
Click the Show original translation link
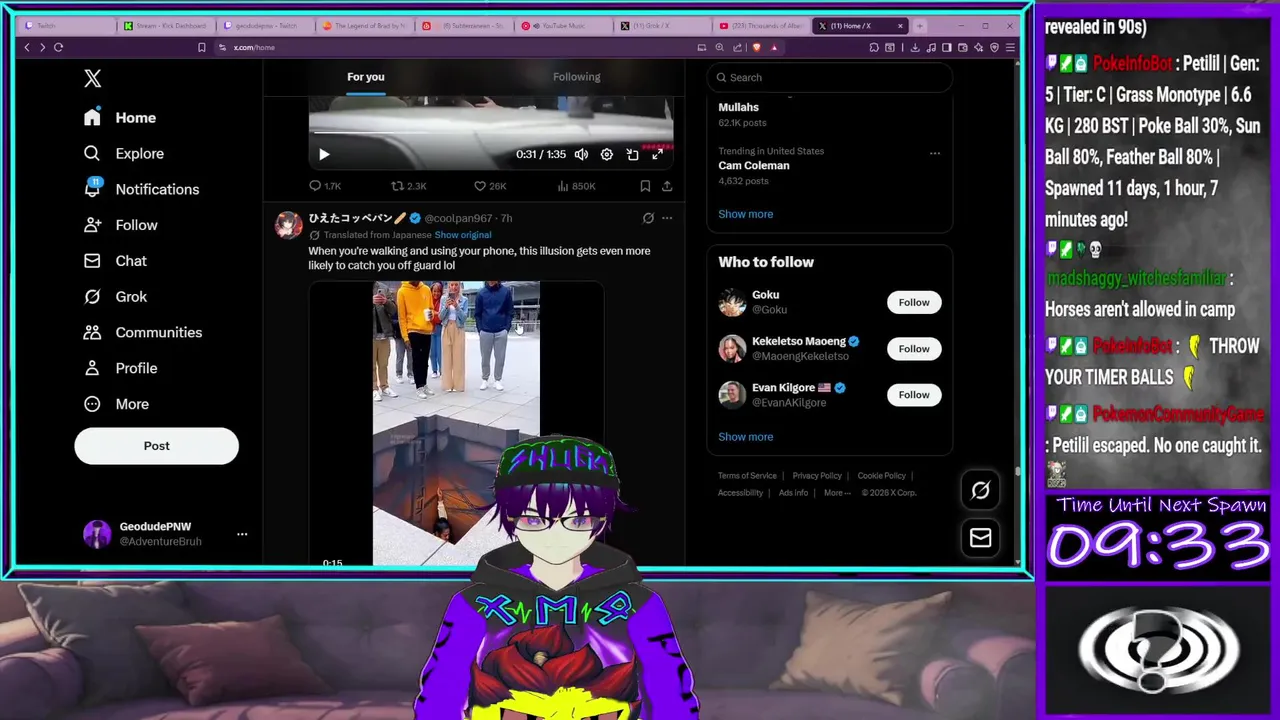click(x=463, y=235)
